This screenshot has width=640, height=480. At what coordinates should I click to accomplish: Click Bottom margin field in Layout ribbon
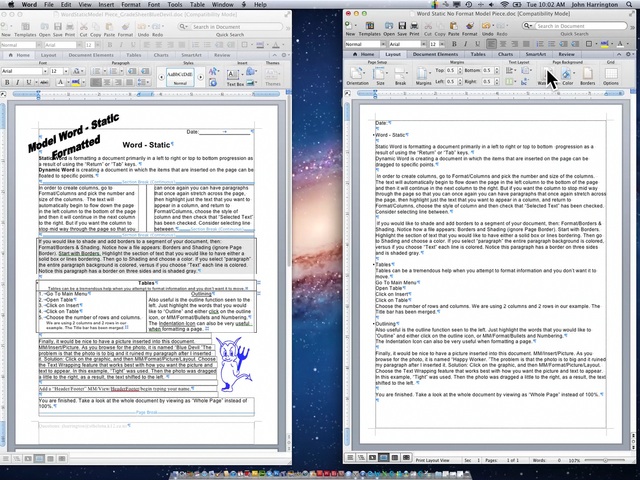pyautogui.click(x=487, y=71)
